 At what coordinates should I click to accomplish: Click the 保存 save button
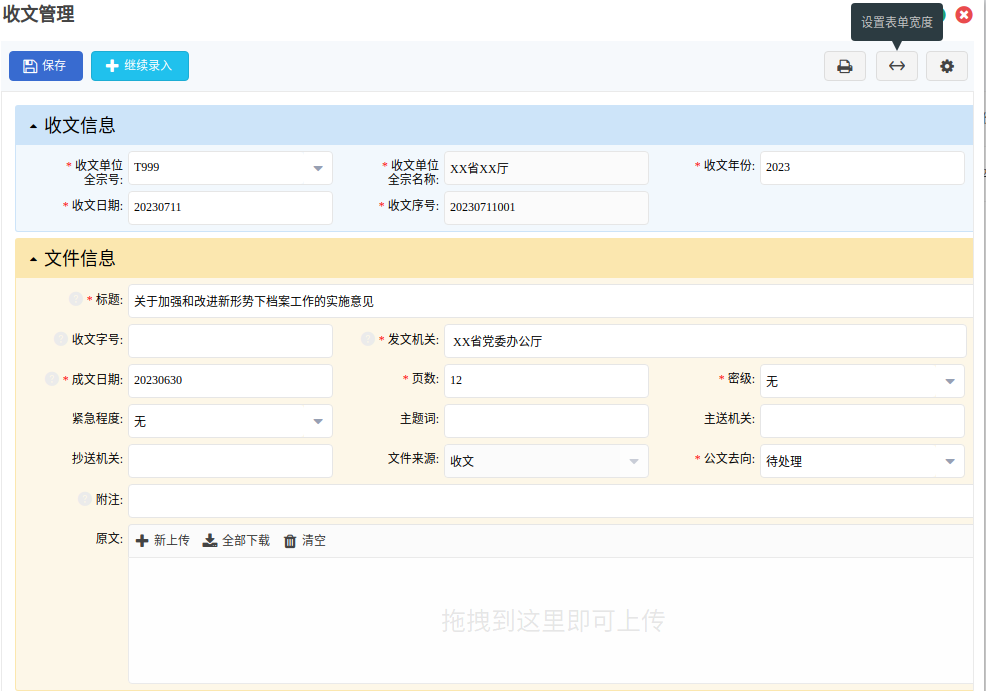pos(46,66)
